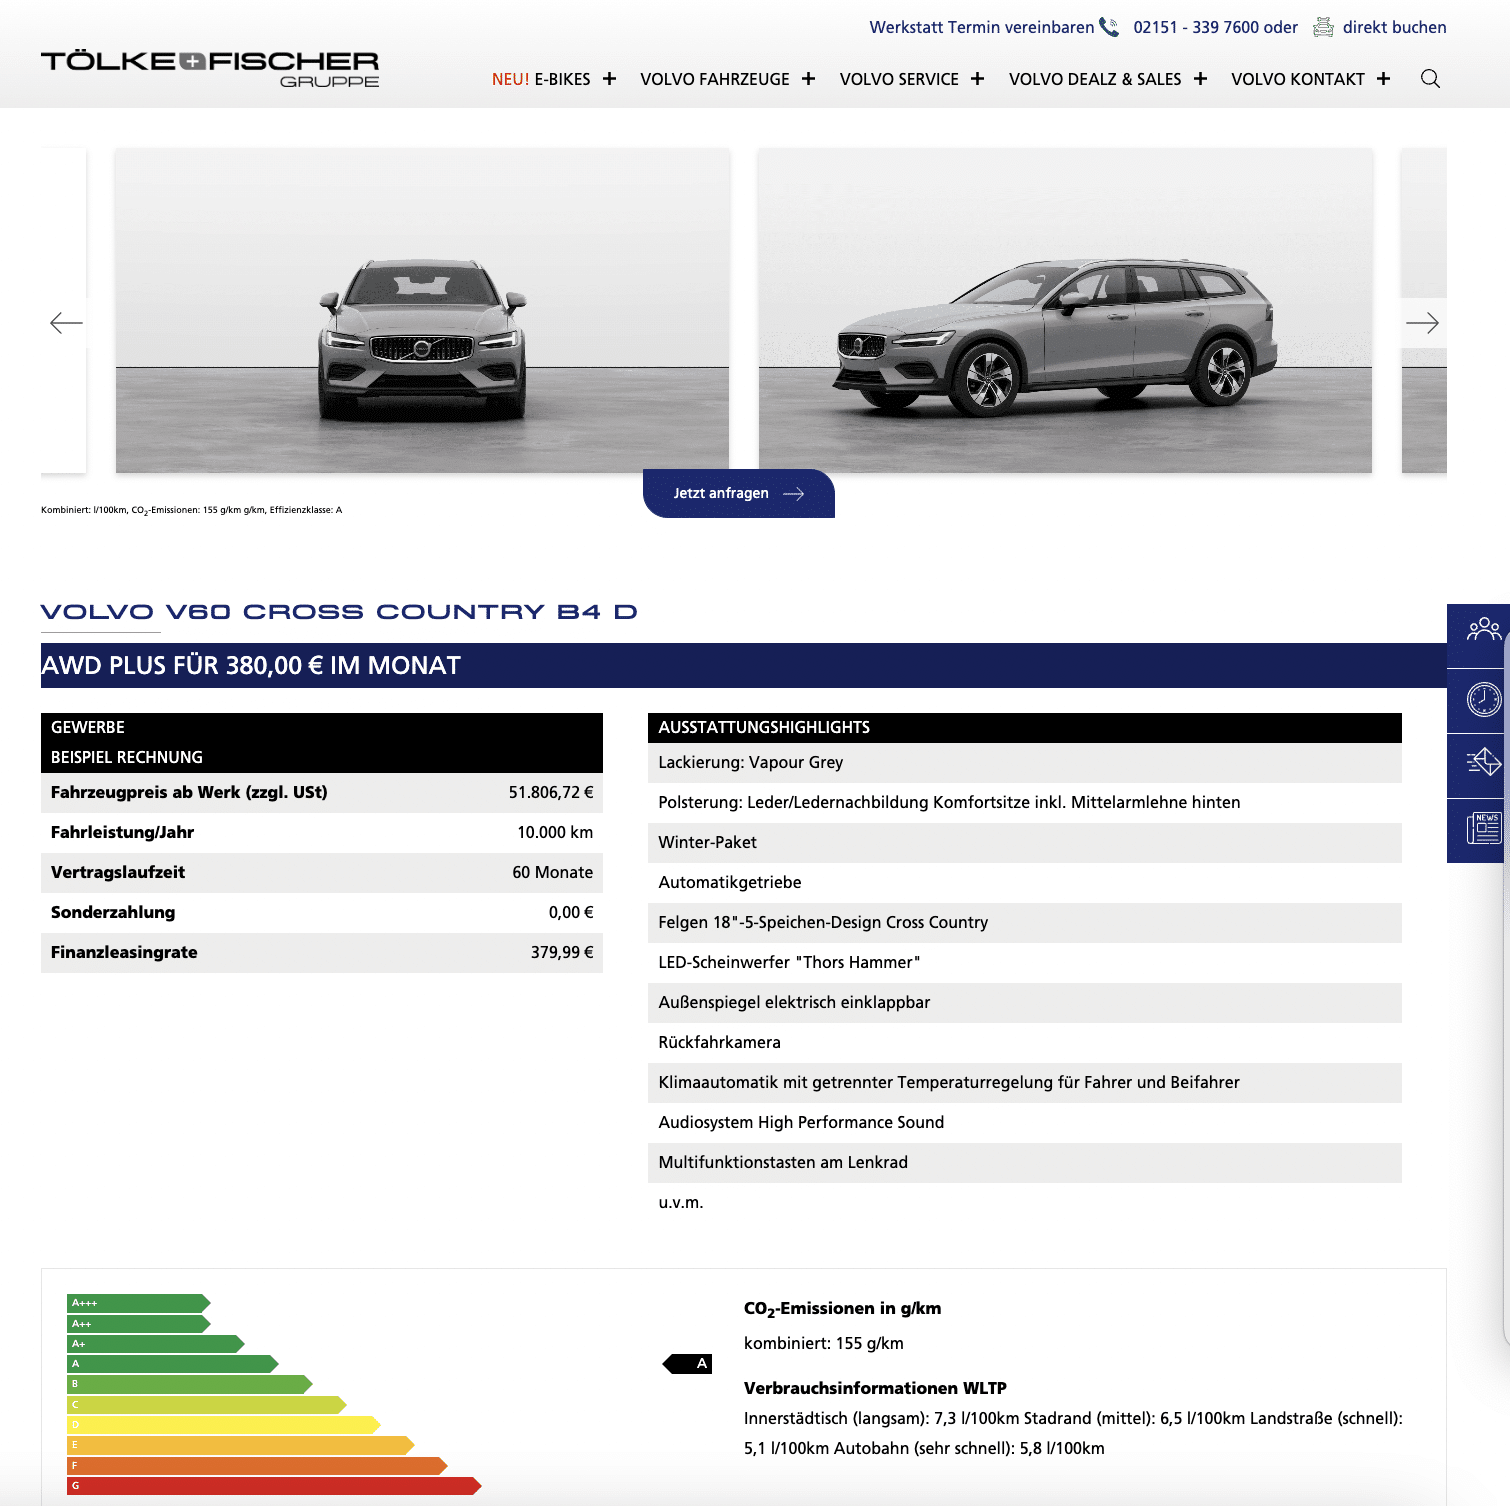Image resolution: width=1510 pixels, height=1506 pixels.
Task: Open the NEU! E-BIKES menu
Action: coord(541,79)
